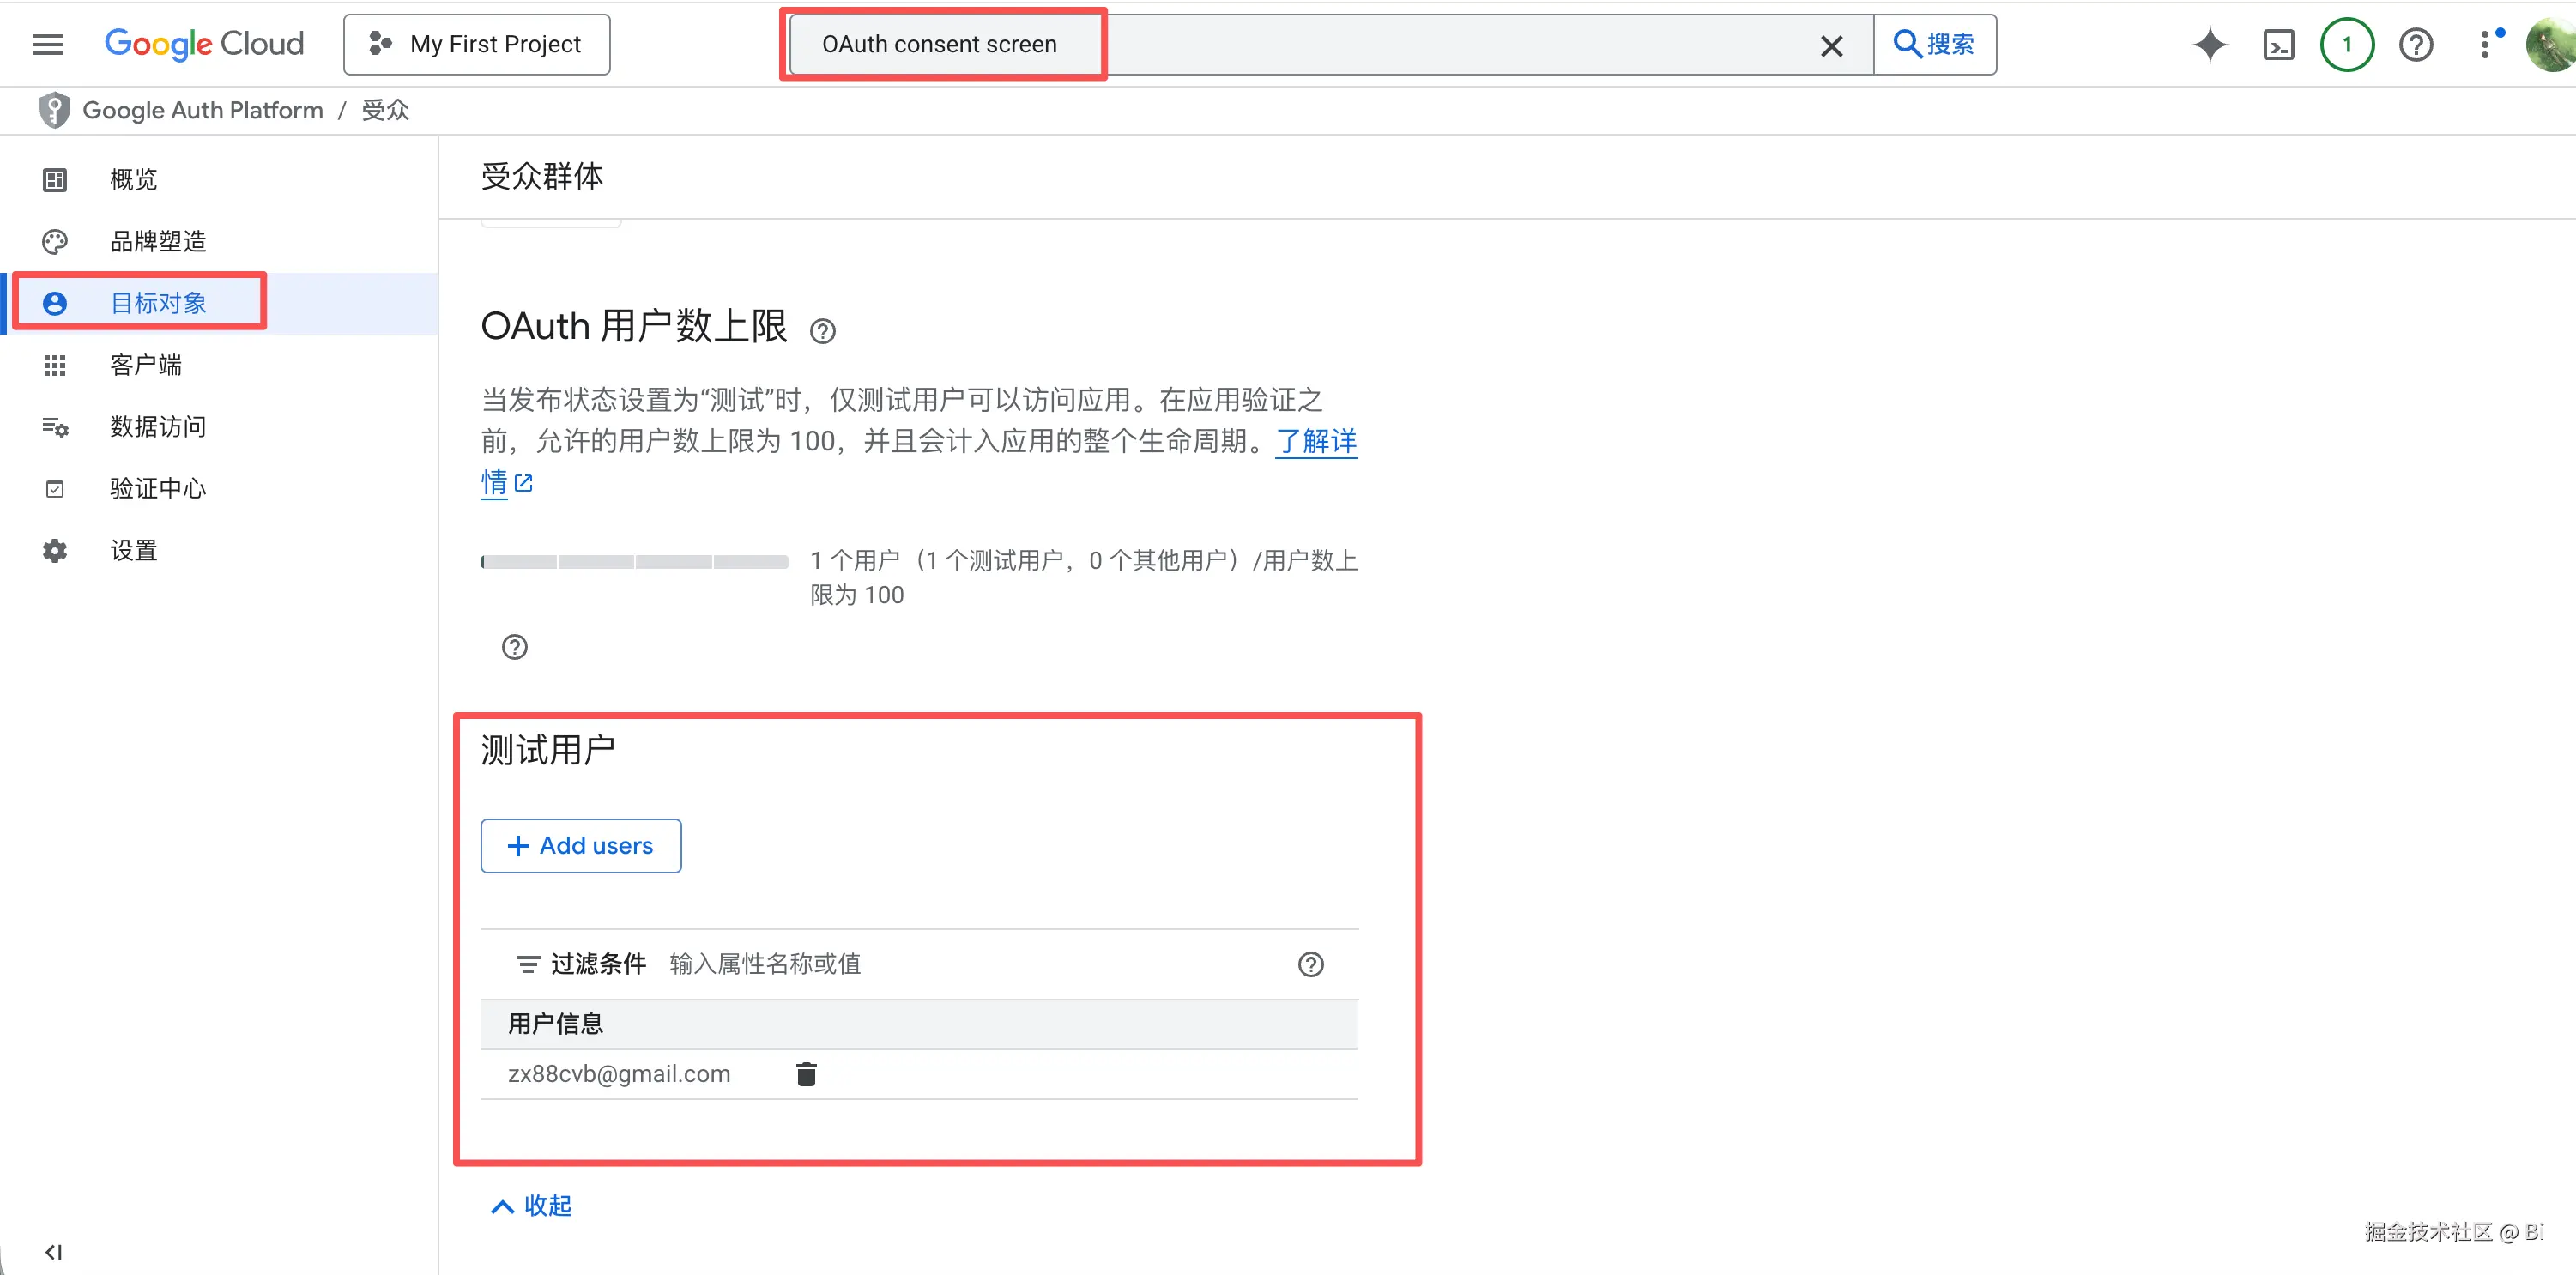2576x1275 pixels.
Task: Open the My First Project picker
Action: click(x=477, y=44)
